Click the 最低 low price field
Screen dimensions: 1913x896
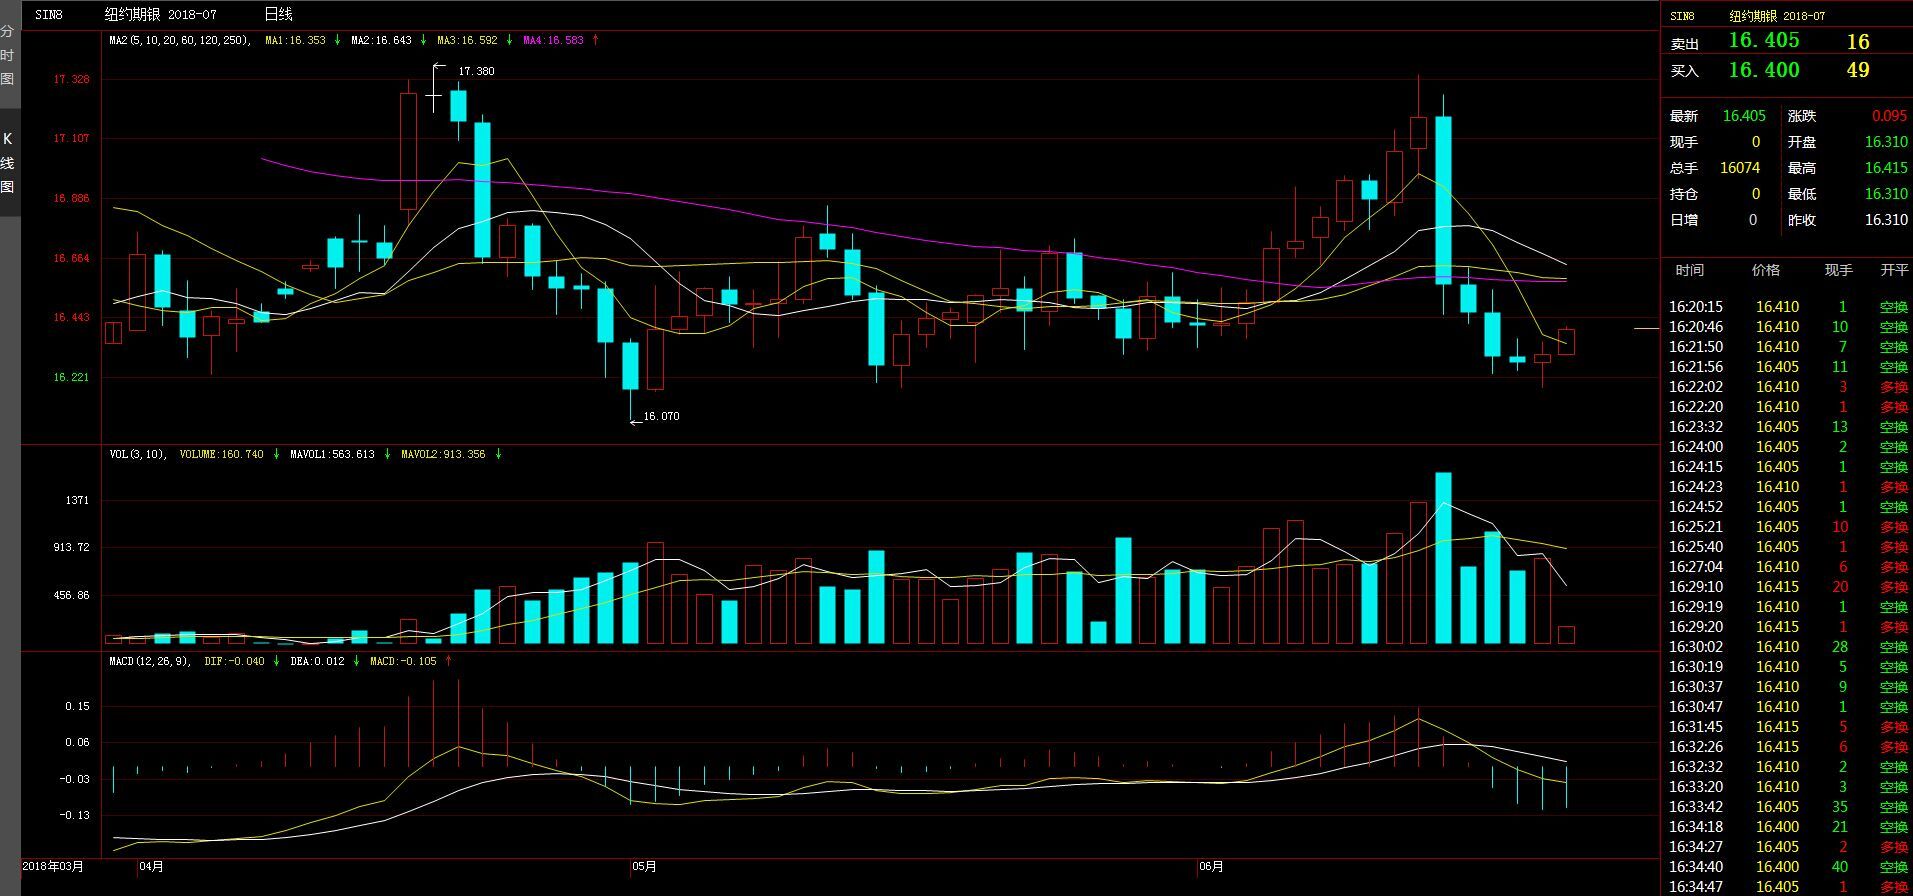point(1848,194)
